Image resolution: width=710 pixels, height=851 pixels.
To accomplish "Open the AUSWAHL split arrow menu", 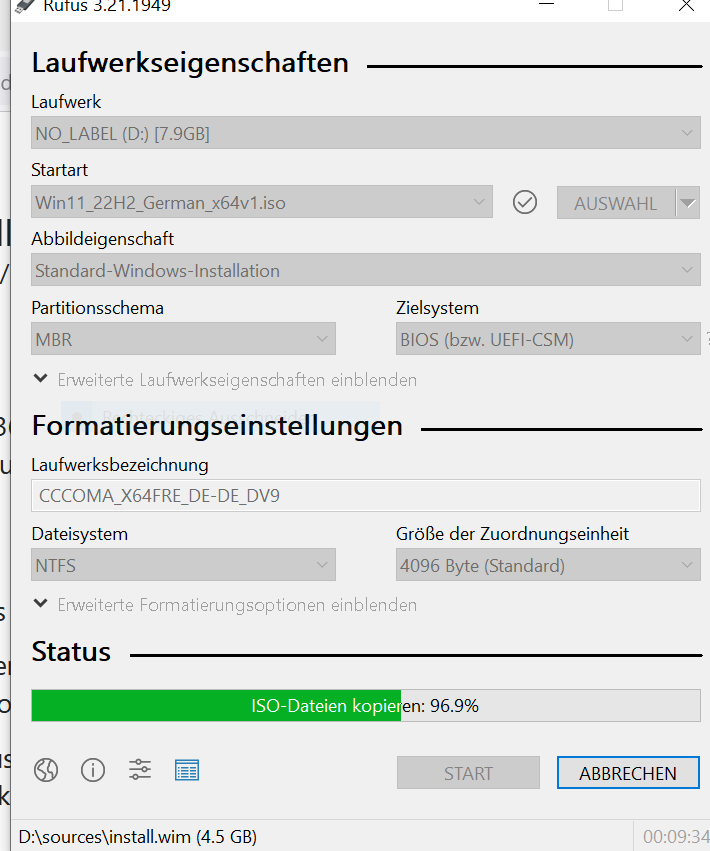I will click(688, 203).
